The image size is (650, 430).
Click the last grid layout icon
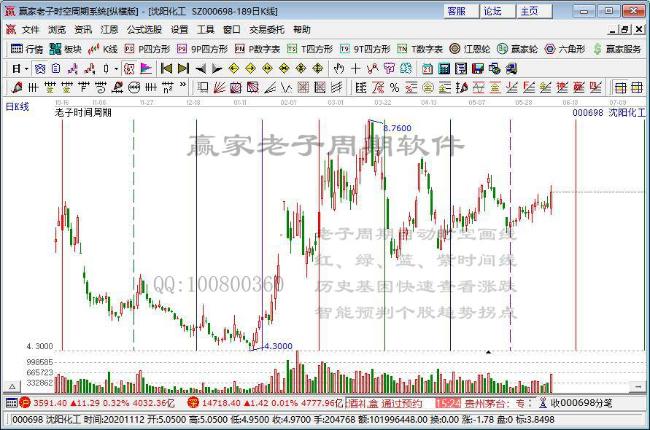636,87
